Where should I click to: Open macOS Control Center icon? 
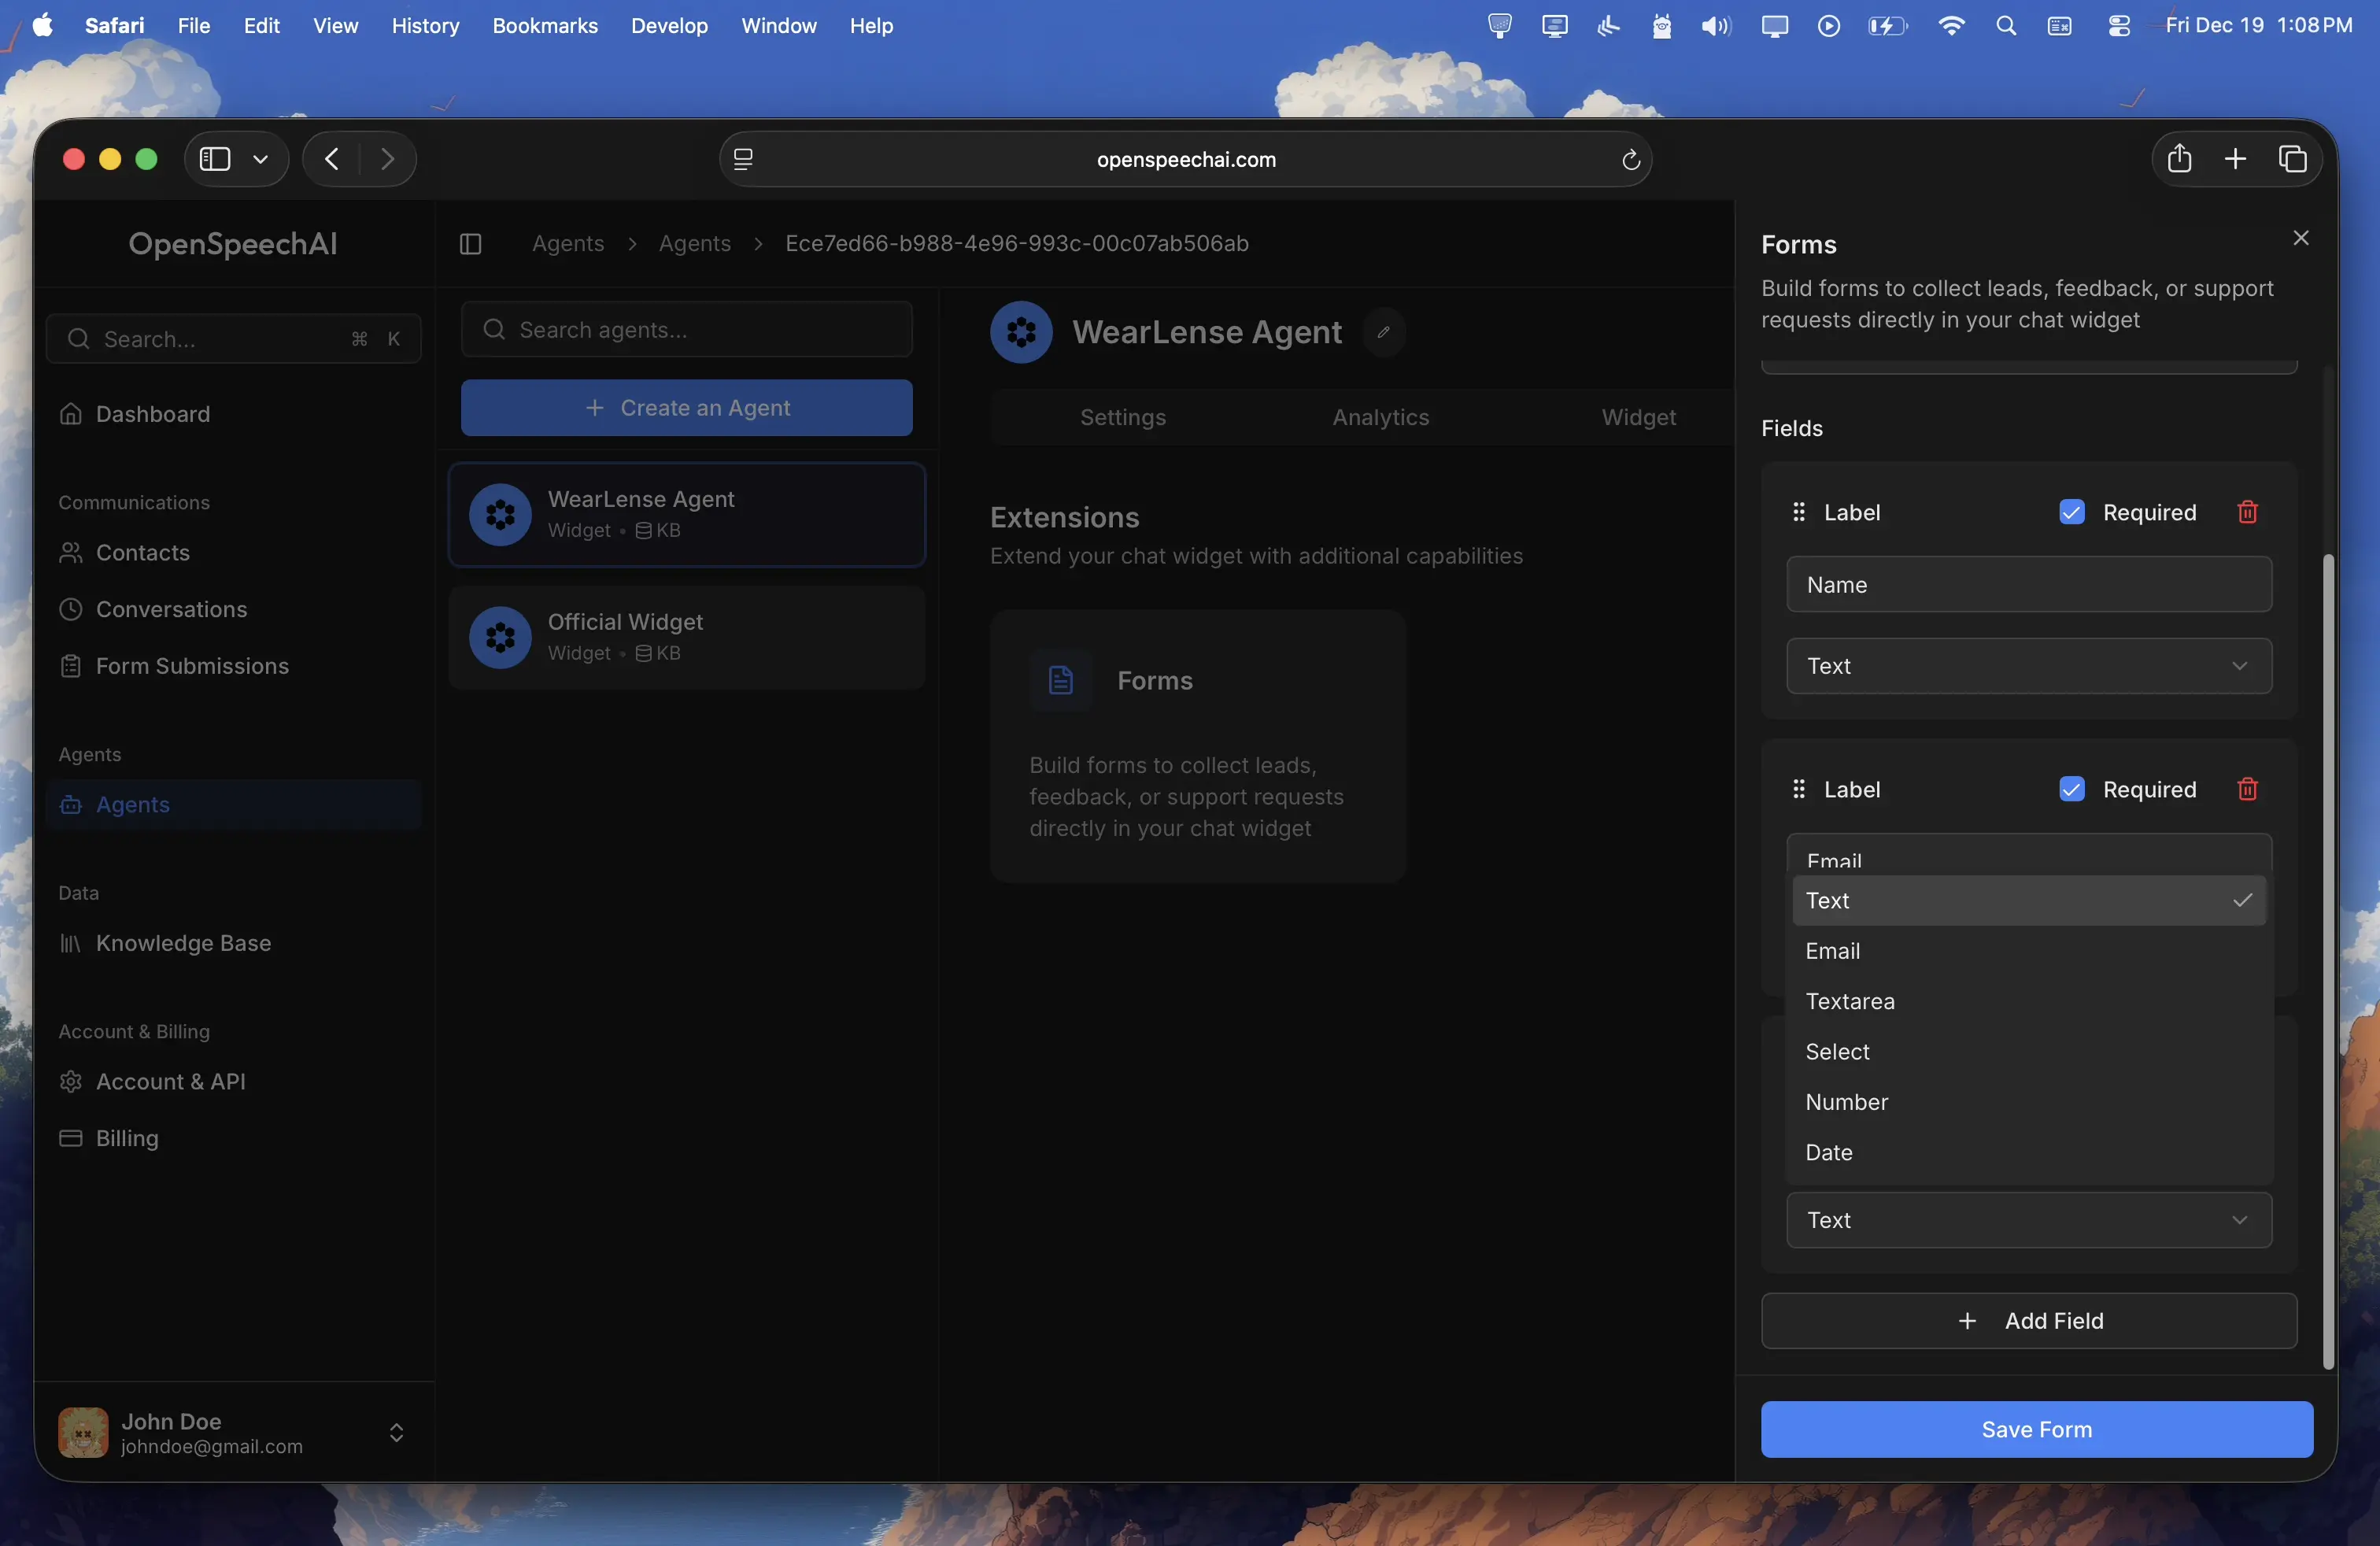tap(2119, 26)
